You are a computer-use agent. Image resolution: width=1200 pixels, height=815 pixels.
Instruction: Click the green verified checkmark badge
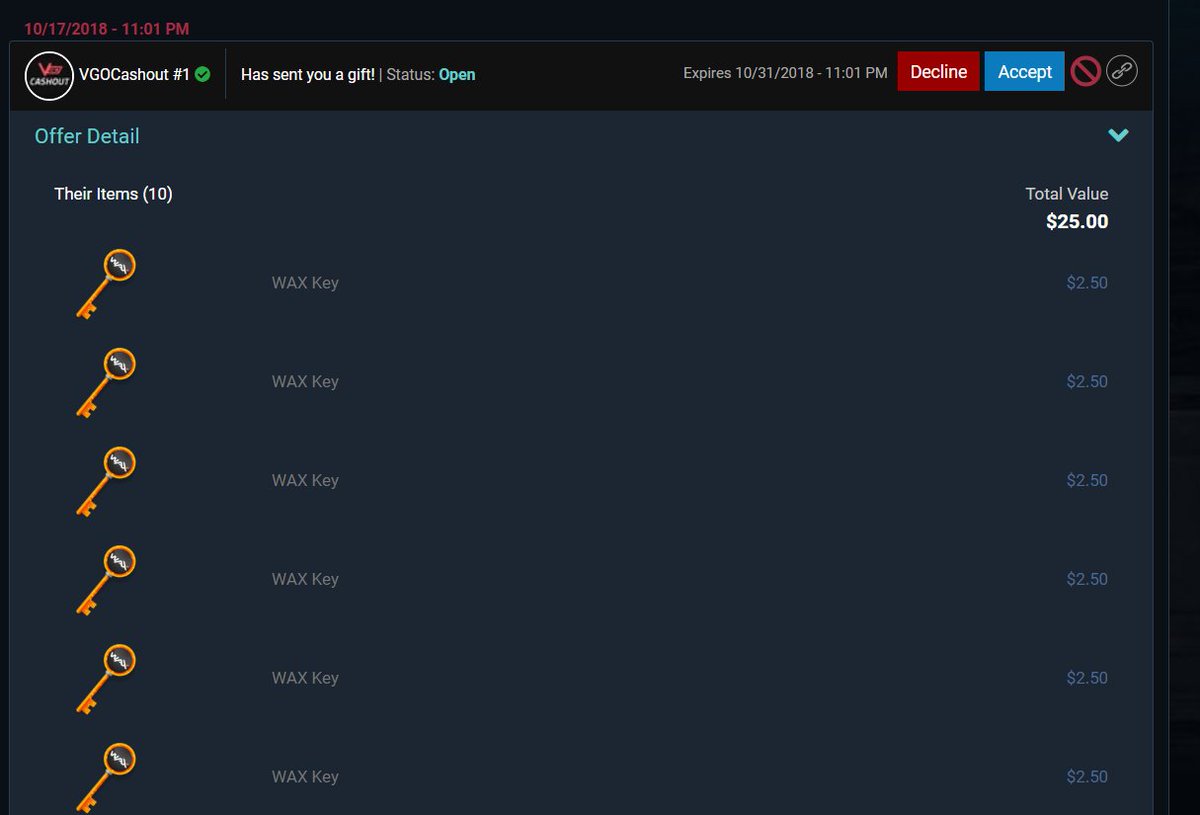coord(203,74)
